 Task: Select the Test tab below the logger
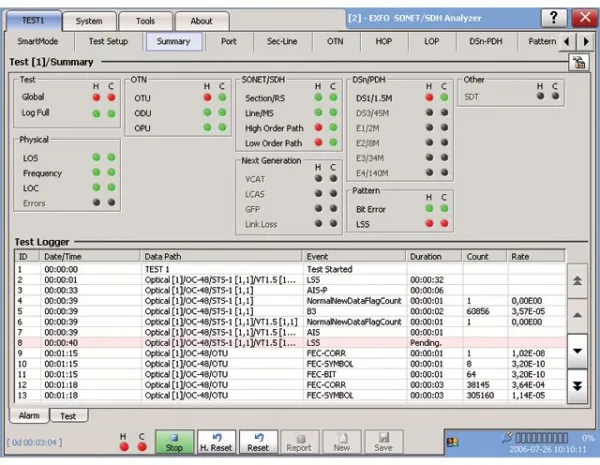68,415
